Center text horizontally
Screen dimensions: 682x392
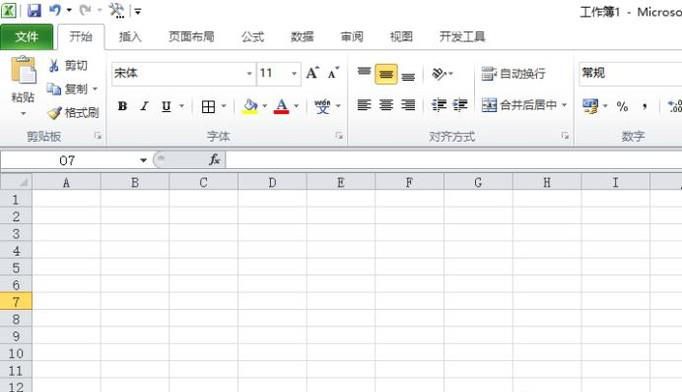(x=386, y=105)
